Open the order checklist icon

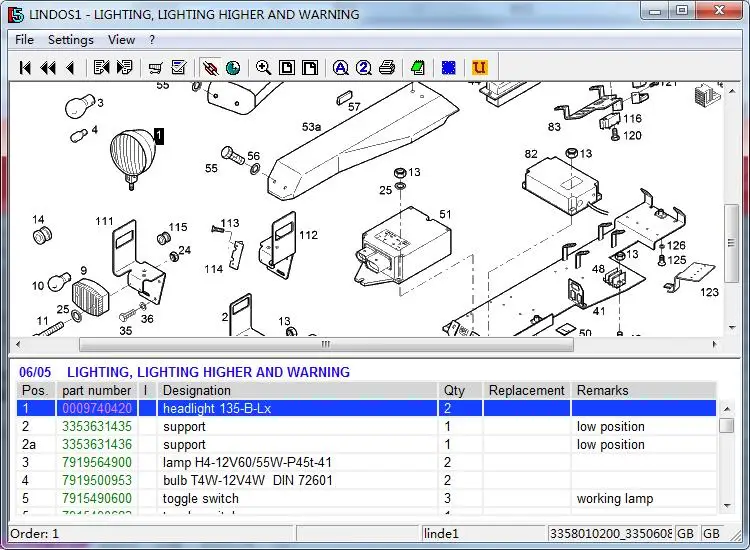pos(178,67)
